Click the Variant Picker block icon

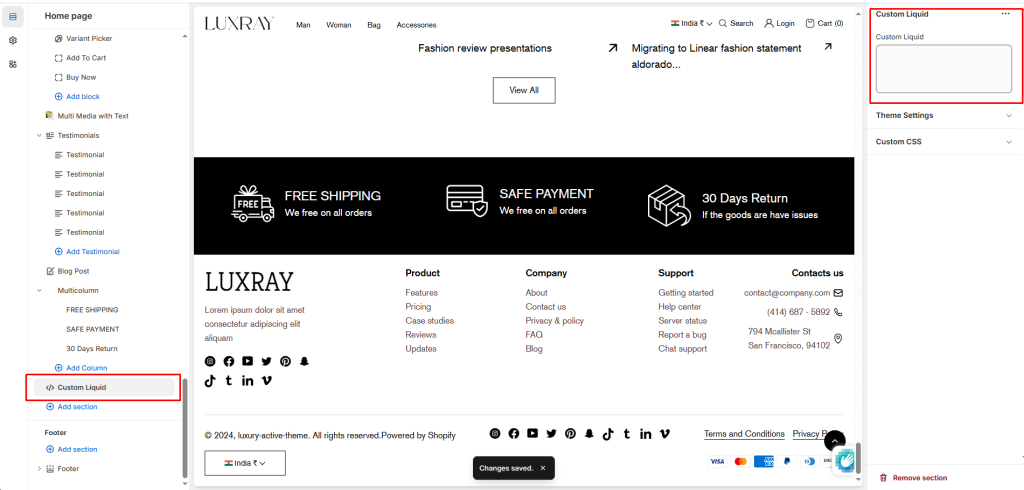[x=59, y=39]
